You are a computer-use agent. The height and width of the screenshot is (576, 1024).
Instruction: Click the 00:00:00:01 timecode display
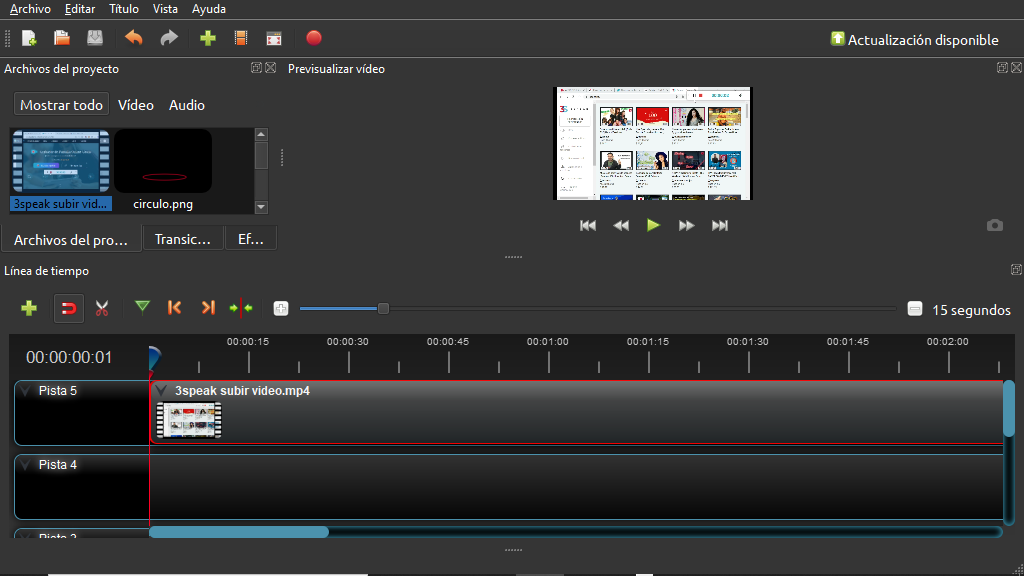coord(69,357)
